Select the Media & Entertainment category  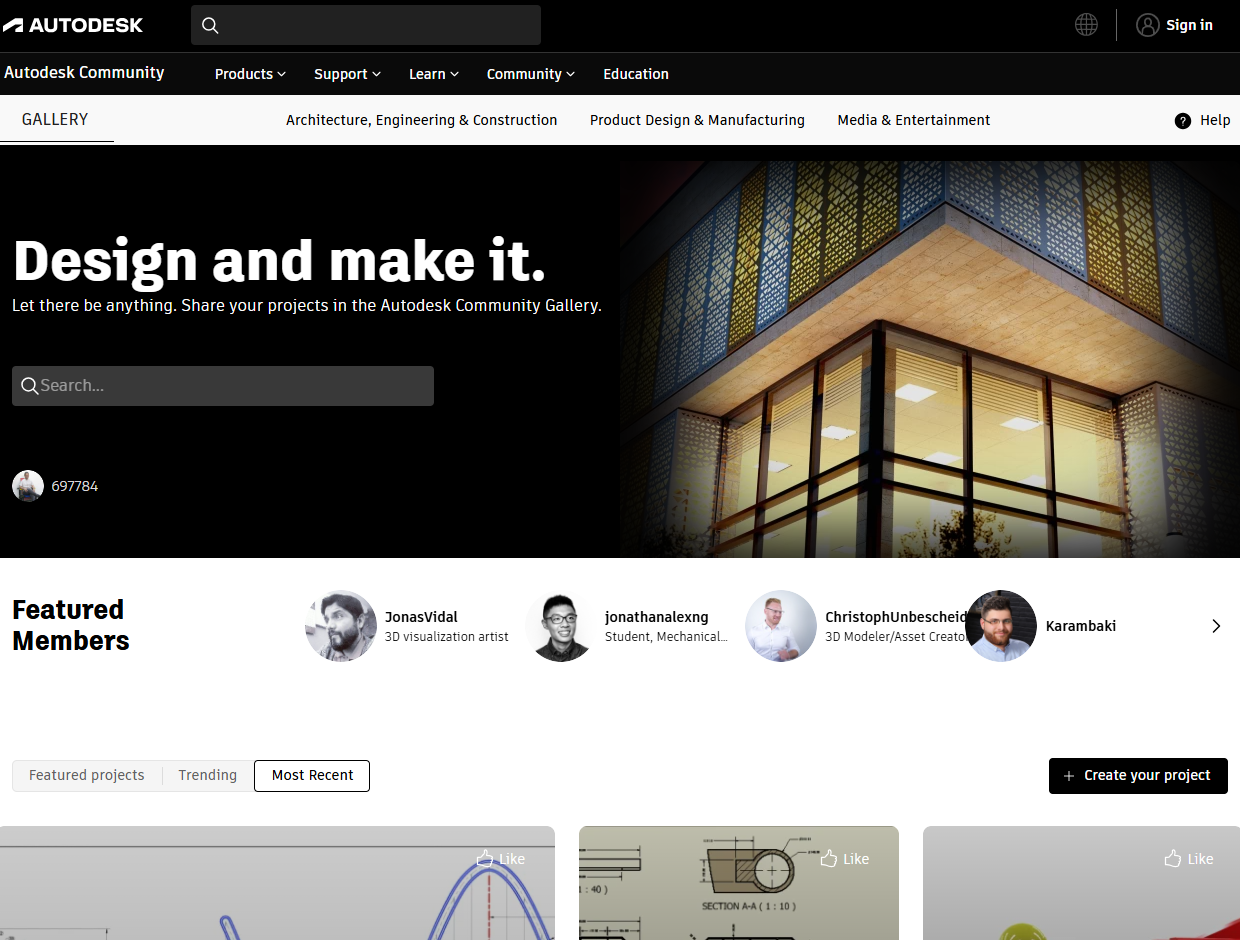click(x=913, y=119)
